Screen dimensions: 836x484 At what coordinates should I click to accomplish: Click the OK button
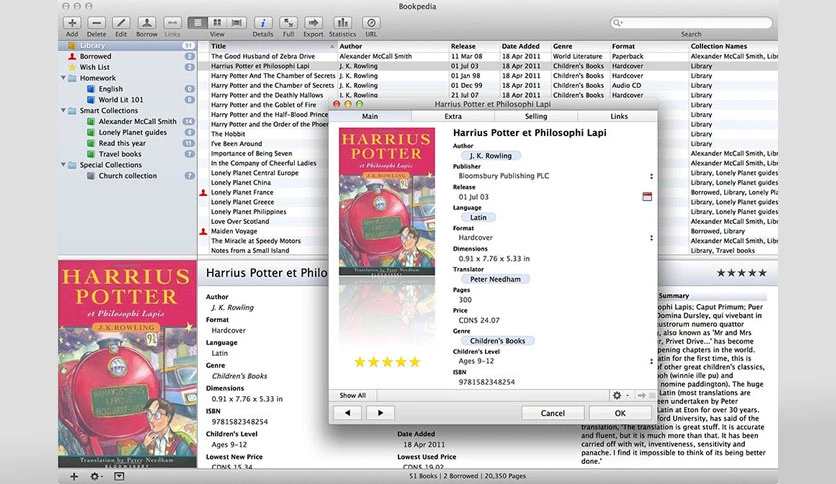click(620, 413)
